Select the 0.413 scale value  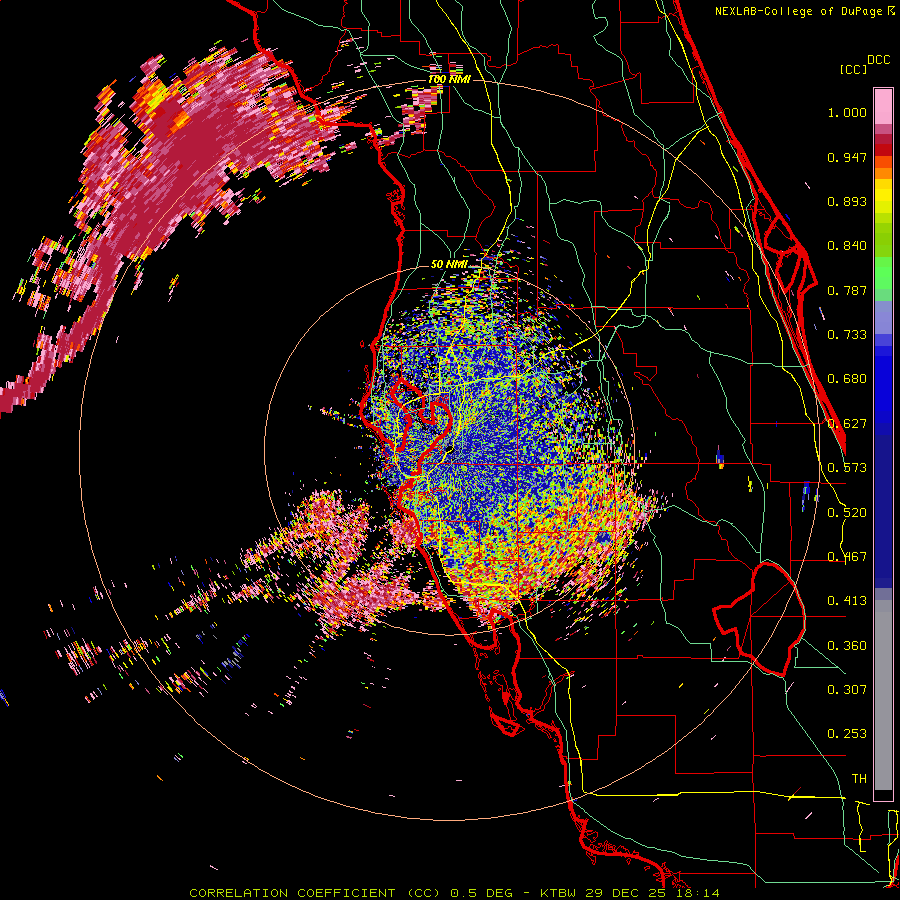click(x=847, y=601)
